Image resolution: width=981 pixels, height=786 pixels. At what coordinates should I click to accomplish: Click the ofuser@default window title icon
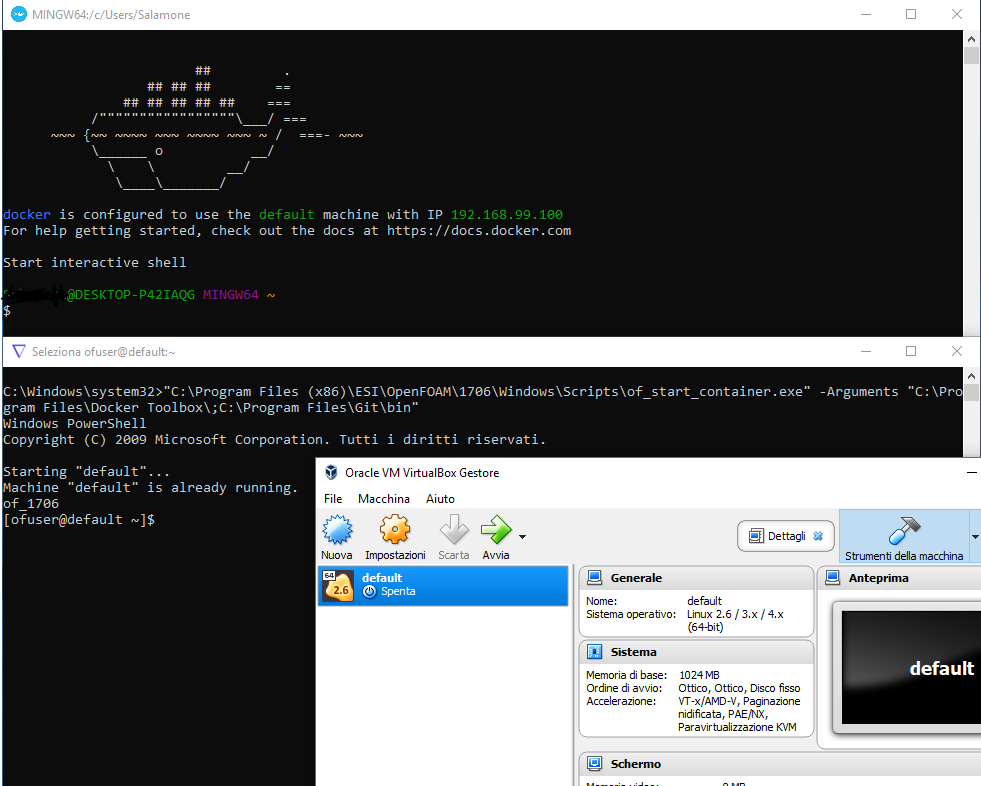(x=19, y=352)
